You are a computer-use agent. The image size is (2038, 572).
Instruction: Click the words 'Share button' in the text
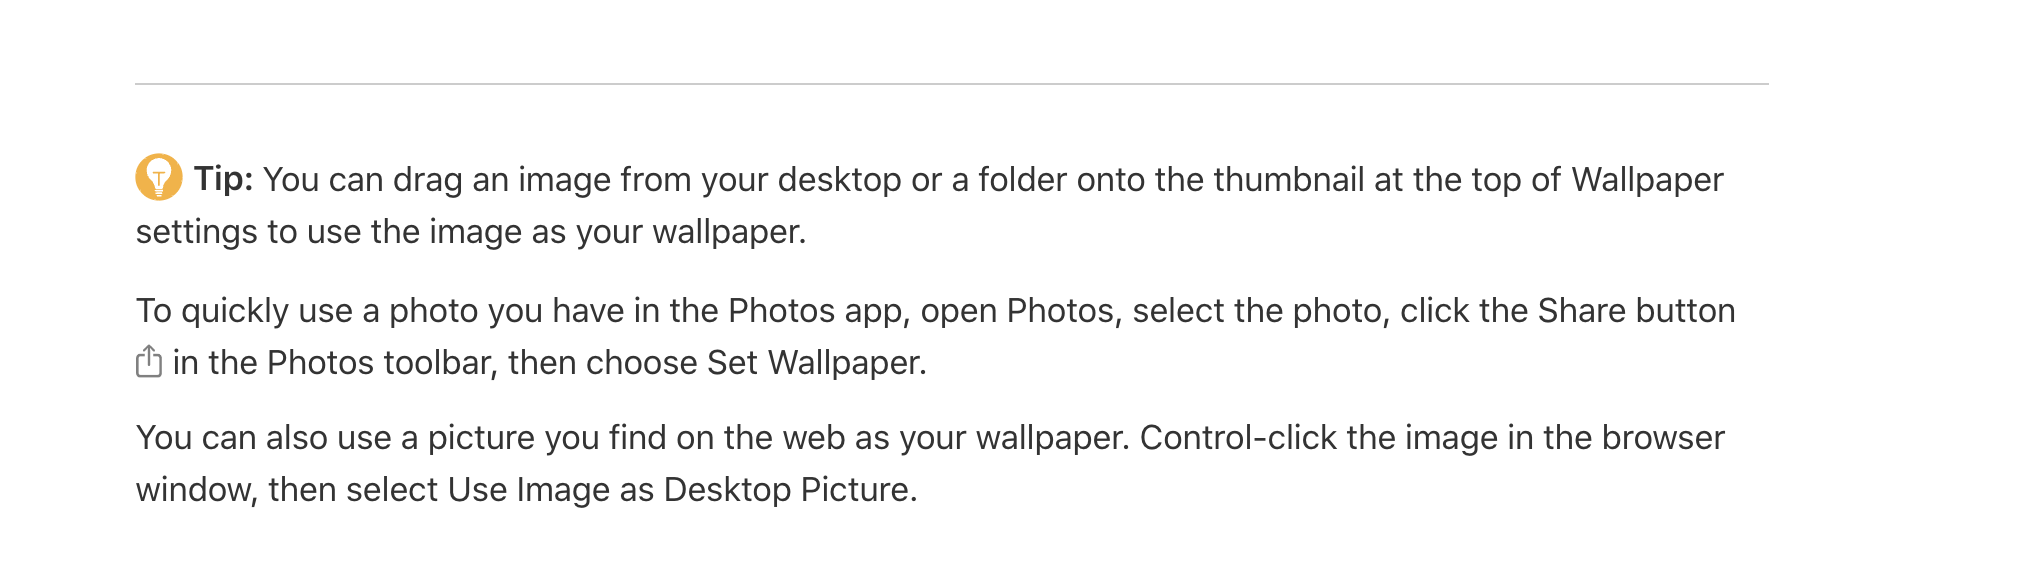(1636, 311)
